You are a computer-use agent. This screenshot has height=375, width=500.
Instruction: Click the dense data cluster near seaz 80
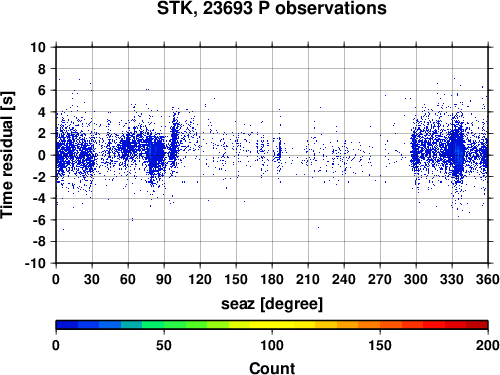click(x=156, y=154)
